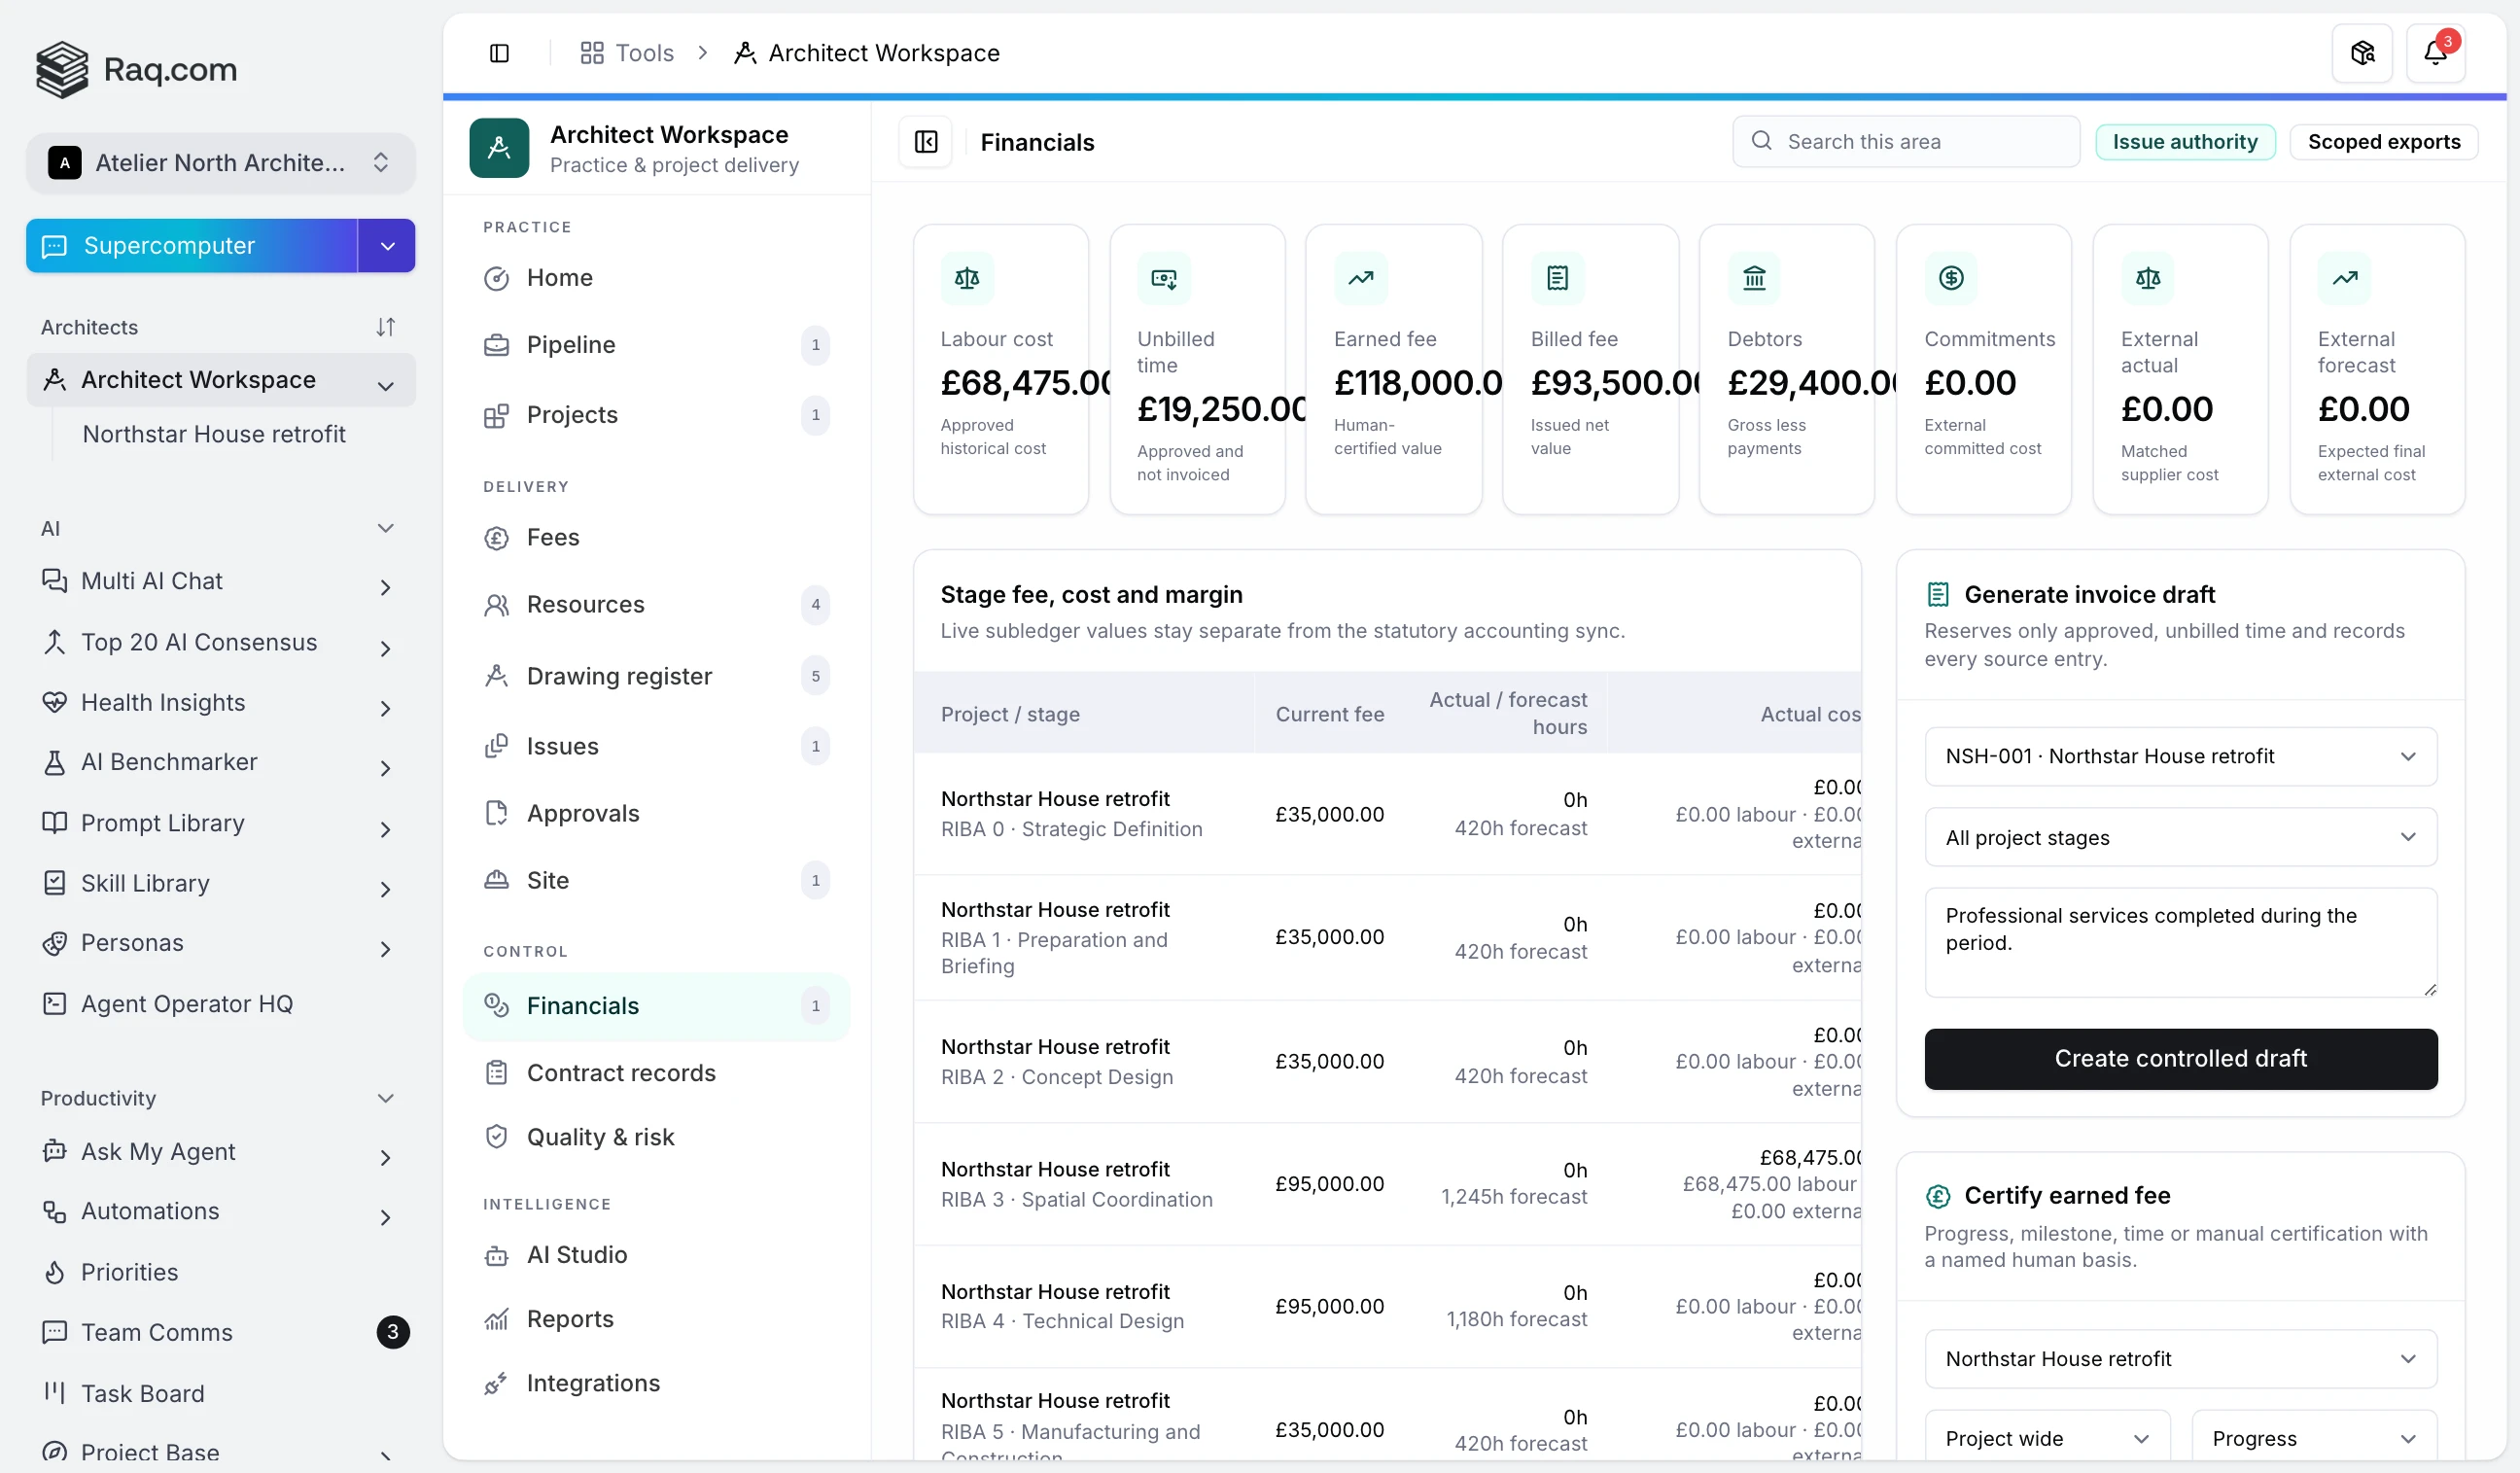
Task: Open Pipeline in the workspace menu
Action: pyautogui.click(x=656, y=345)
